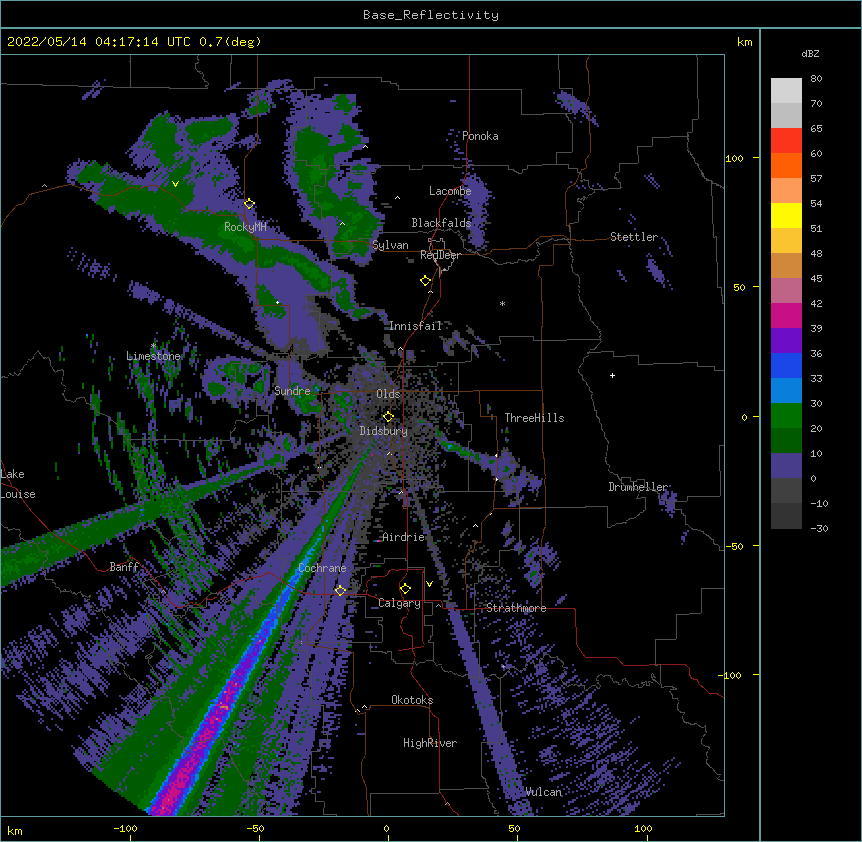
Task: Click the Vulcan label
Action: click(543, 792)
